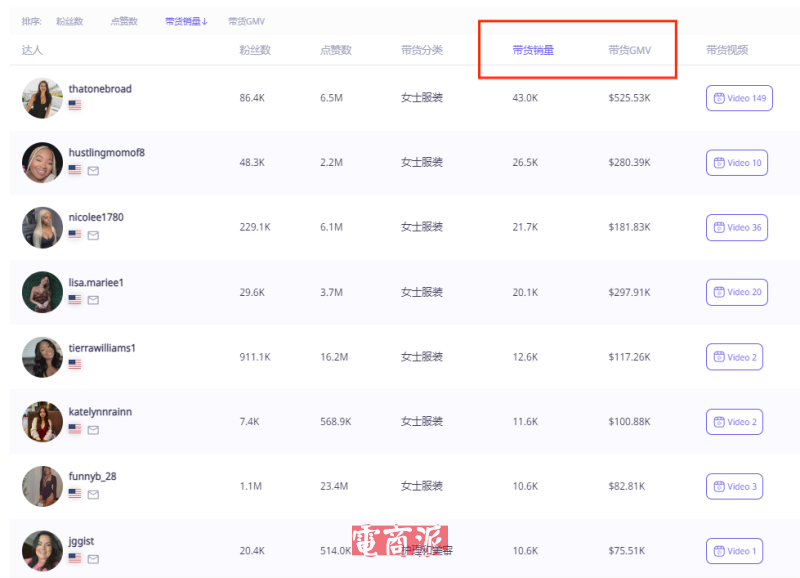
Task: Click mail icon under hustlingmomof8
Action: [93, 171]
